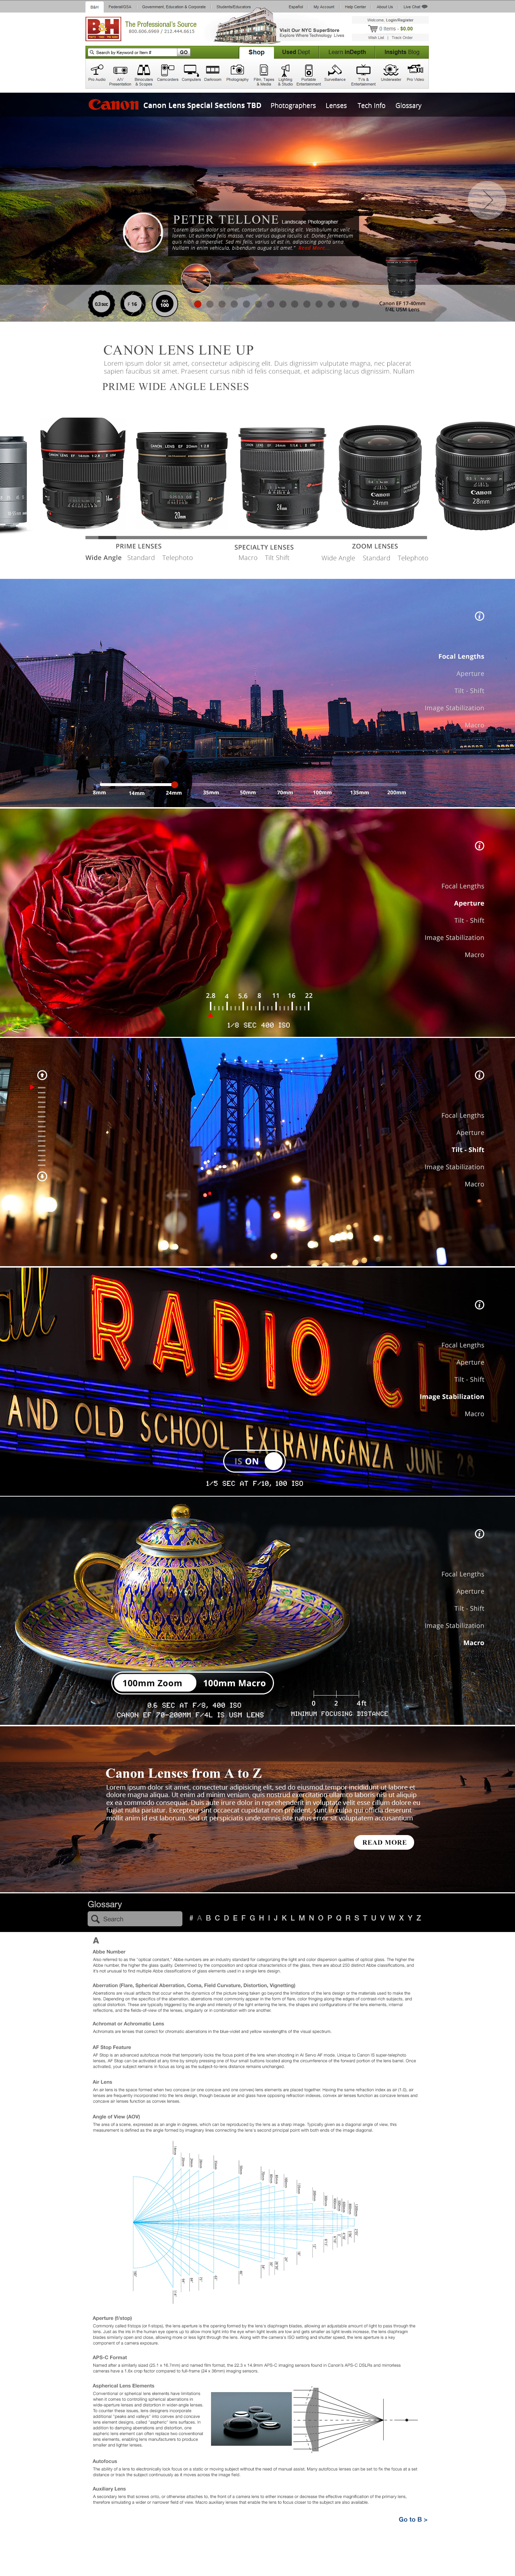Switch to the Used Dept tab
Image resolution: width=515 pixels, height=2576 pixels.
coord(296,52)
